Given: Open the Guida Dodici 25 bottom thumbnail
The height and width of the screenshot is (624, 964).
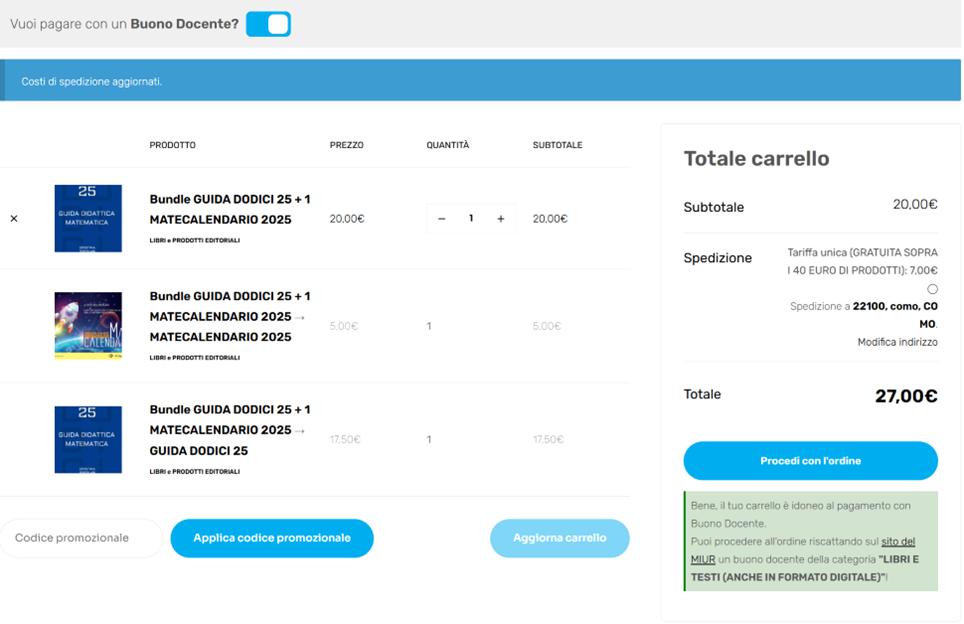Looking at the screenshot, I should click(88, 439).
